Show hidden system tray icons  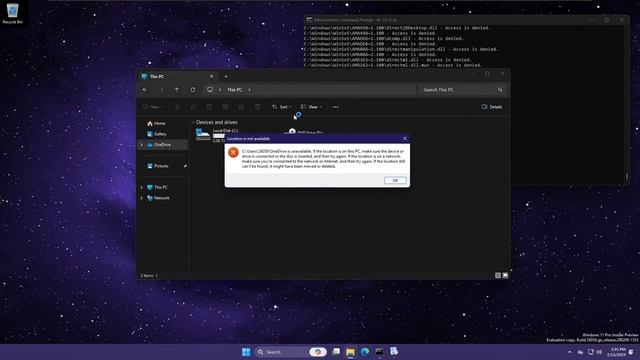[569, 352]
